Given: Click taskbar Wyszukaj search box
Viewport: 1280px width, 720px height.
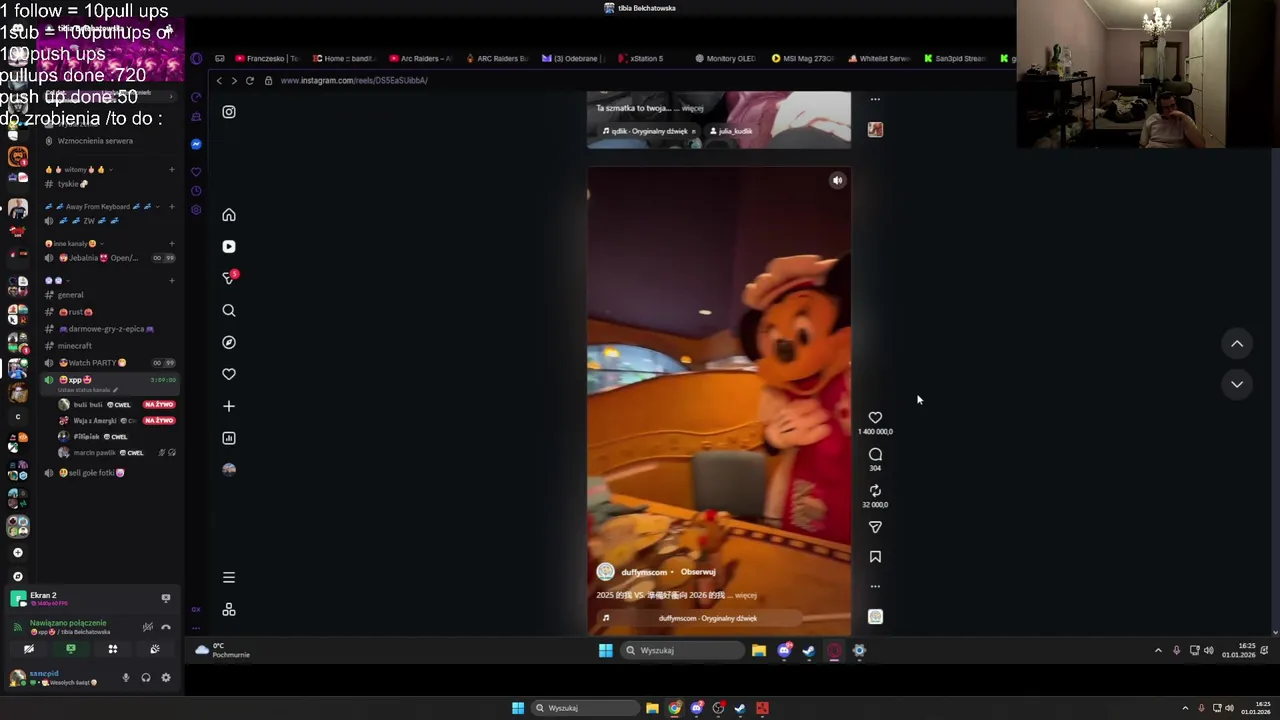Looking at the screenshot, I should point(585,708).
